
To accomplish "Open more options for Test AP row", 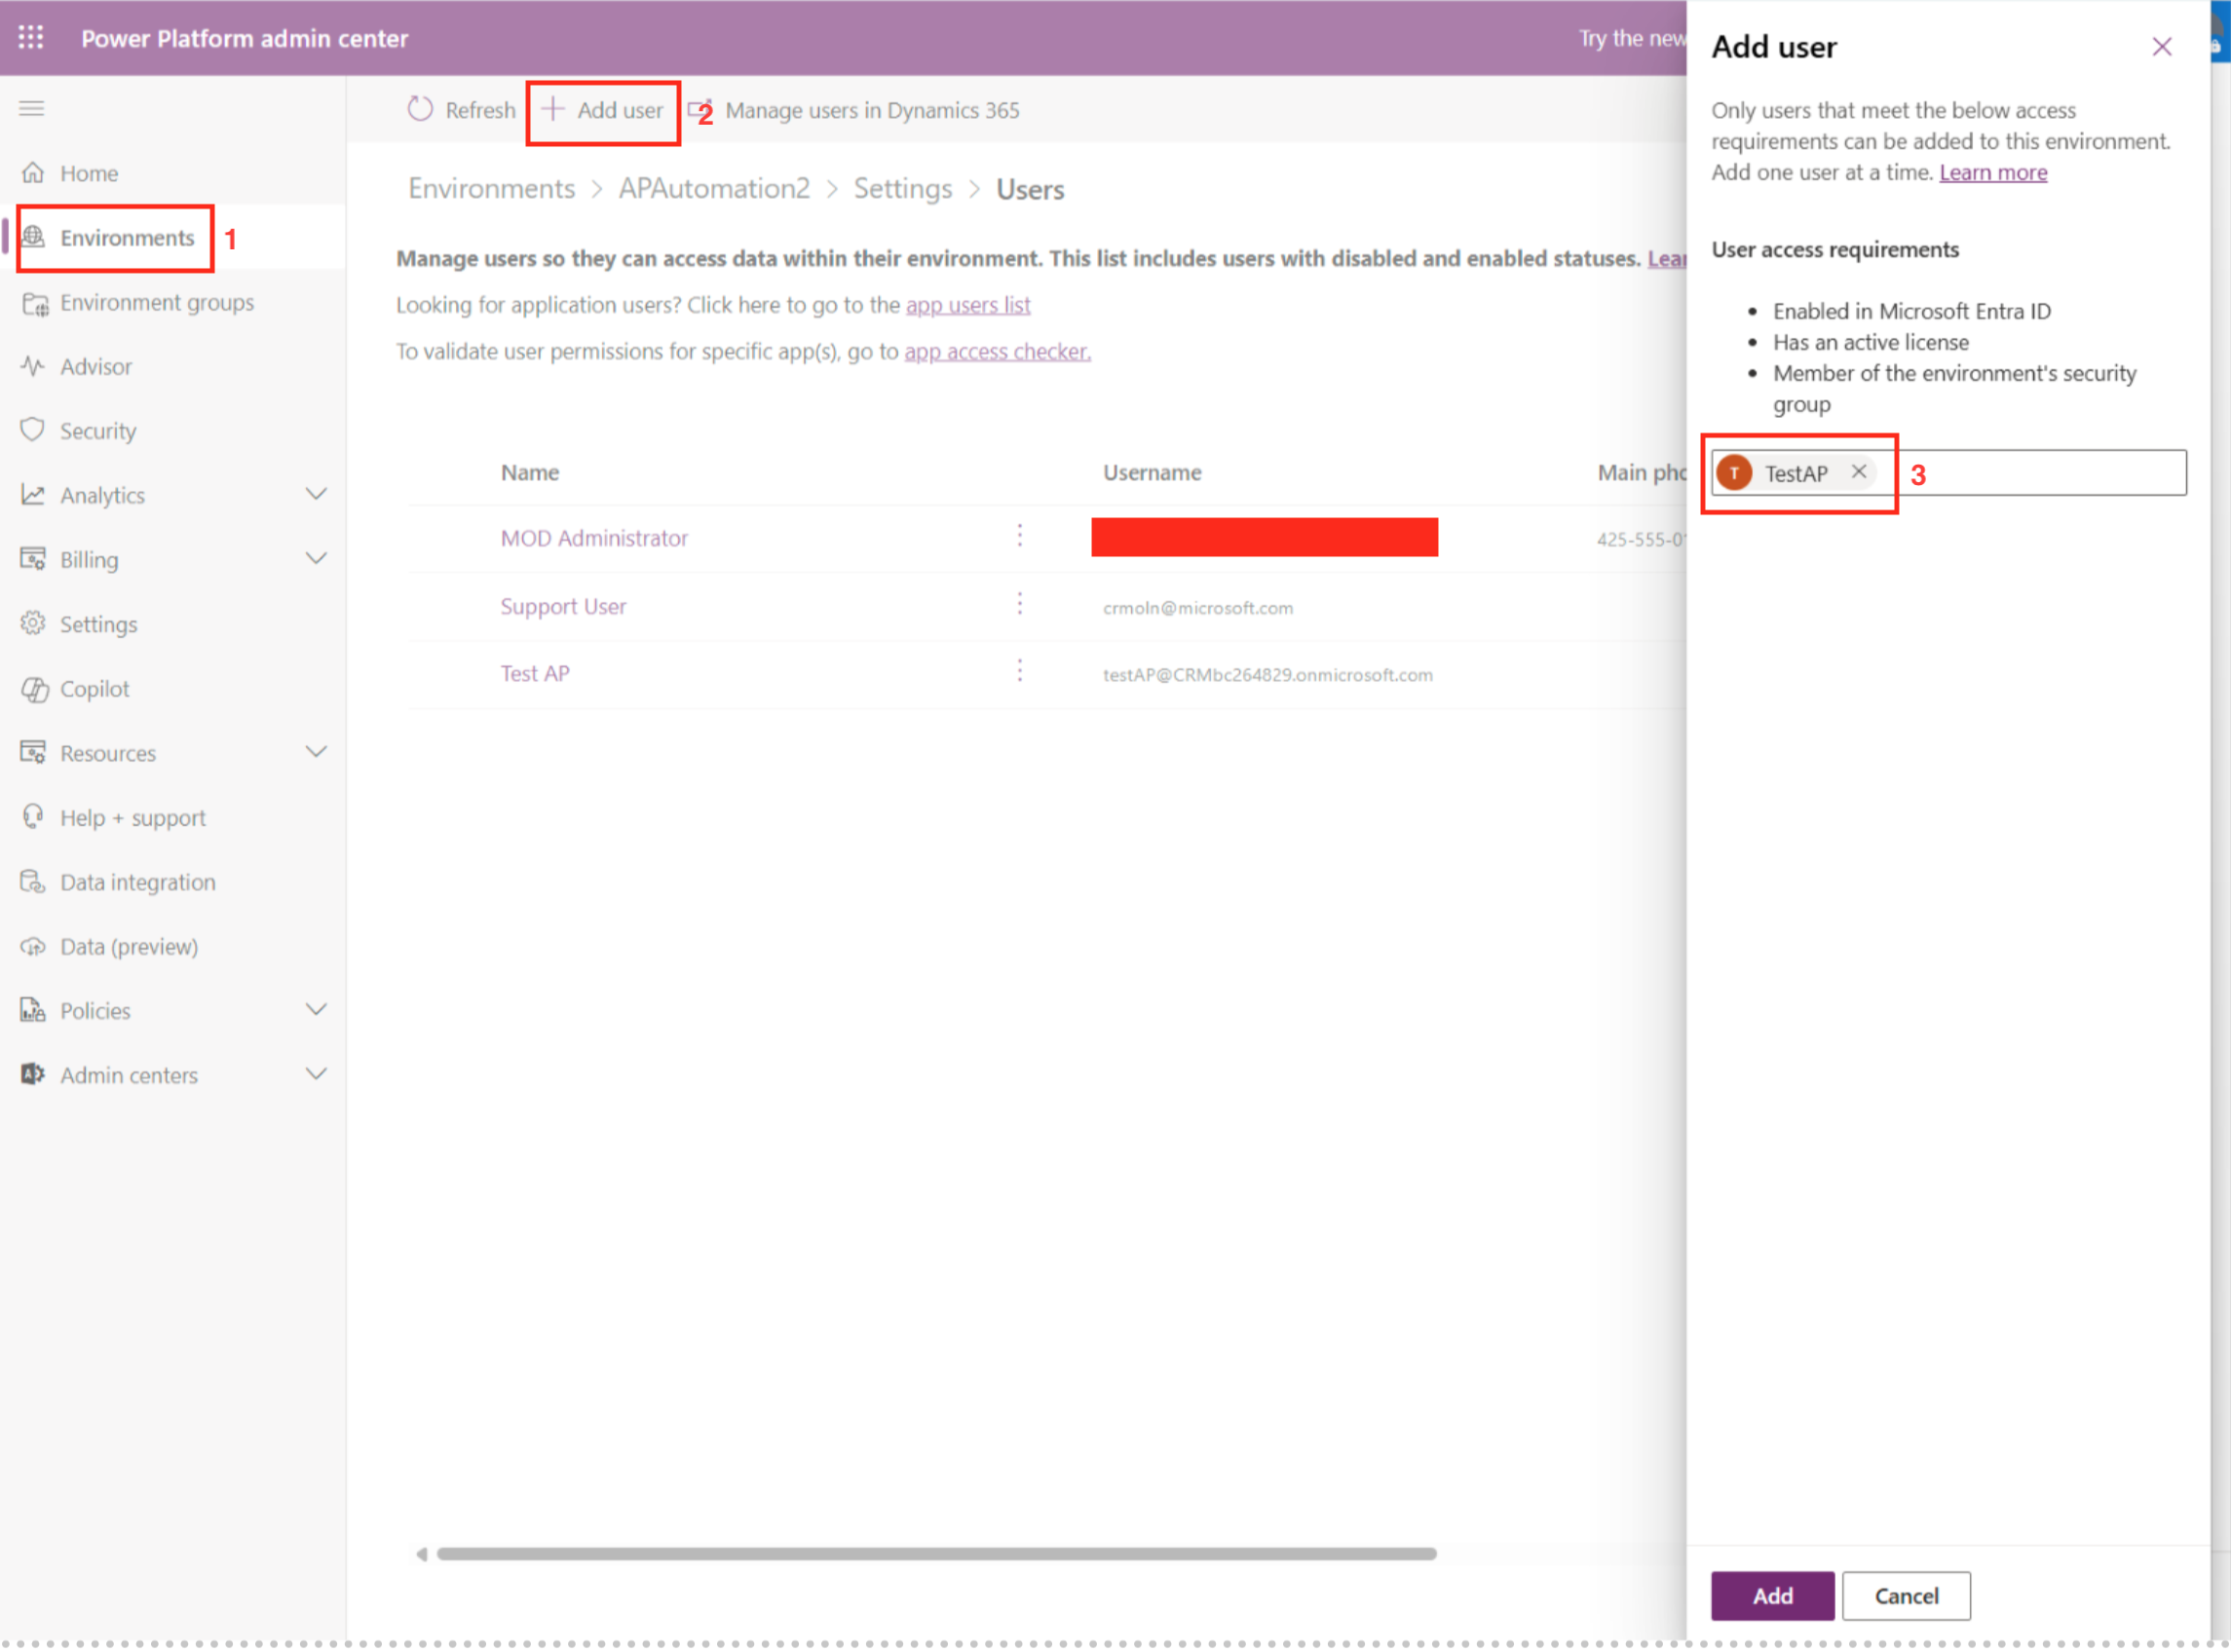I will (x=1019, y=671).
